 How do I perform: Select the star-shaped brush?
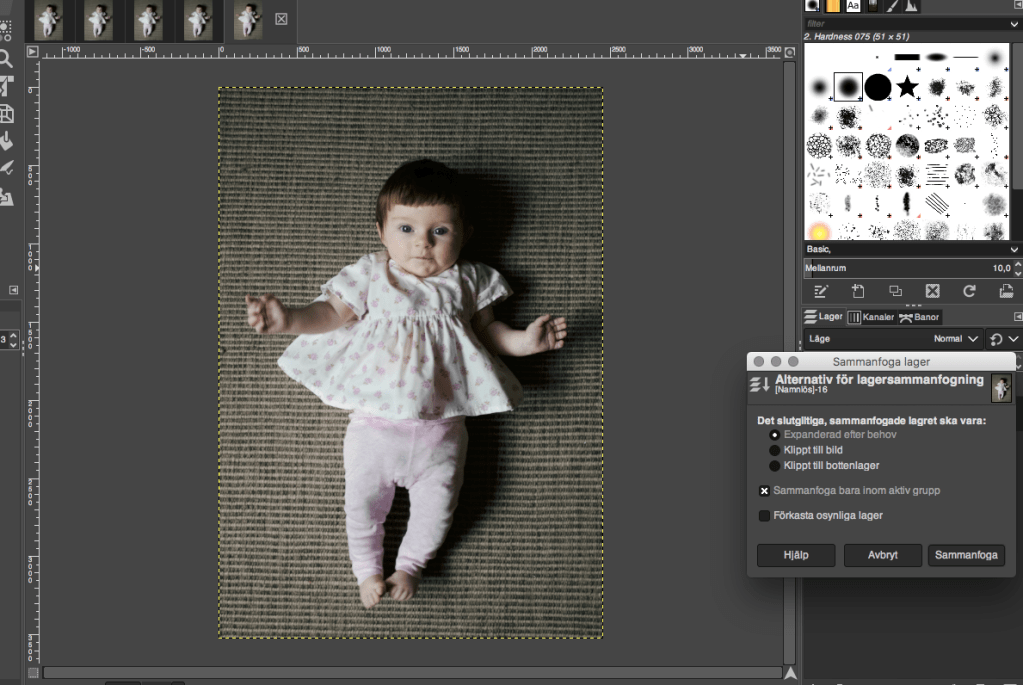(x=907, y=87)
